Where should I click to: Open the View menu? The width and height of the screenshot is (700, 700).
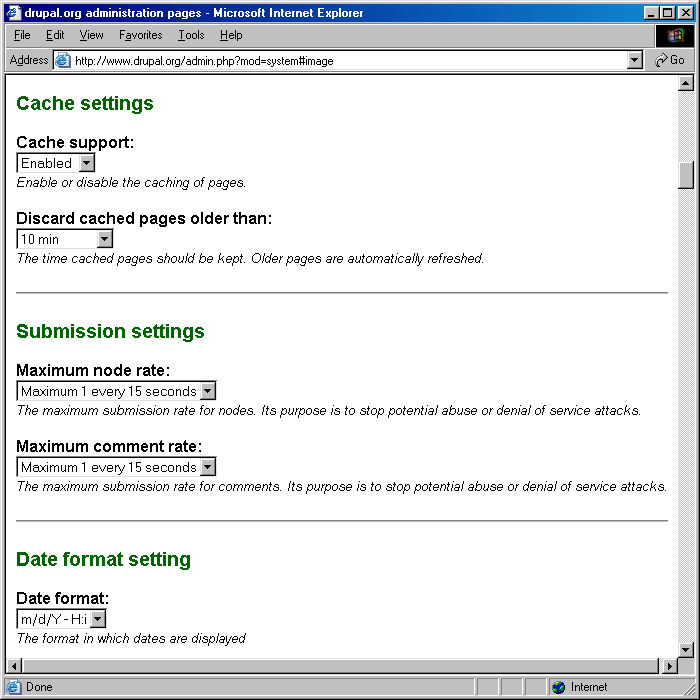tap(91, 35)
